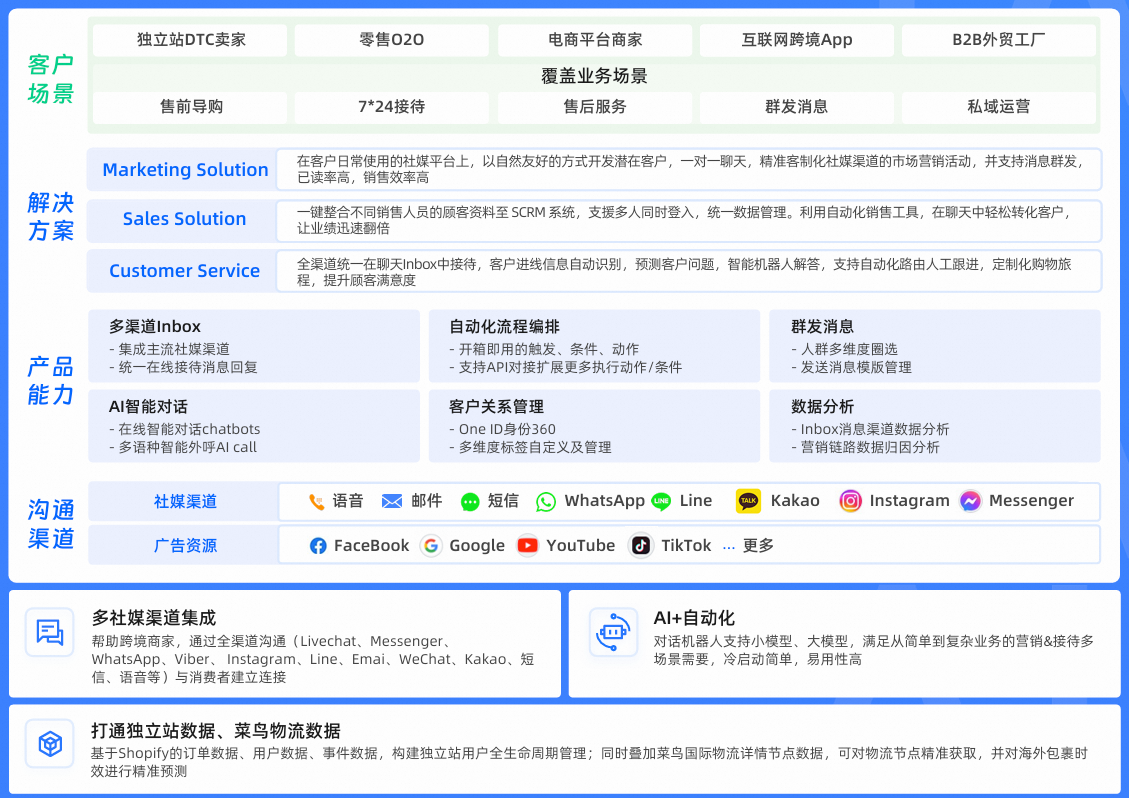Open the Instagram channel icon
This screenshot has height=798, width=1129.
pyautogui.click(x=850, y=501)
